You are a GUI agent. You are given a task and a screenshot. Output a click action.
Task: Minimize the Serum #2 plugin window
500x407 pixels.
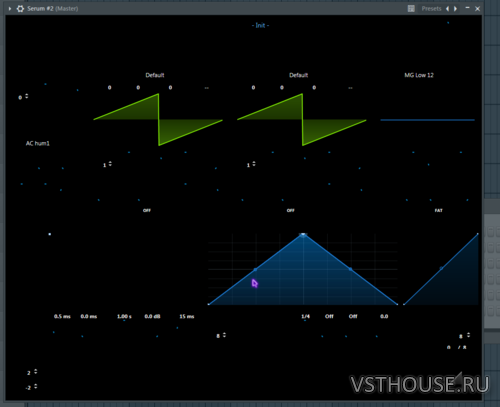click(467, 8)
